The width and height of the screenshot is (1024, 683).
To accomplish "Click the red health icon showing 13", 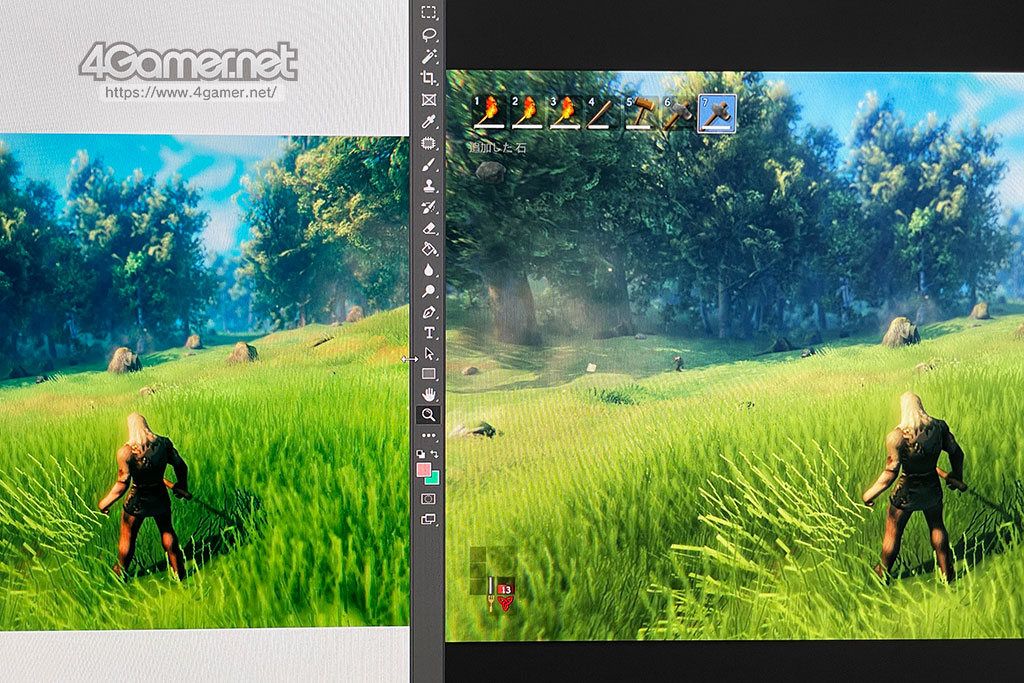I will coord(505,596).
